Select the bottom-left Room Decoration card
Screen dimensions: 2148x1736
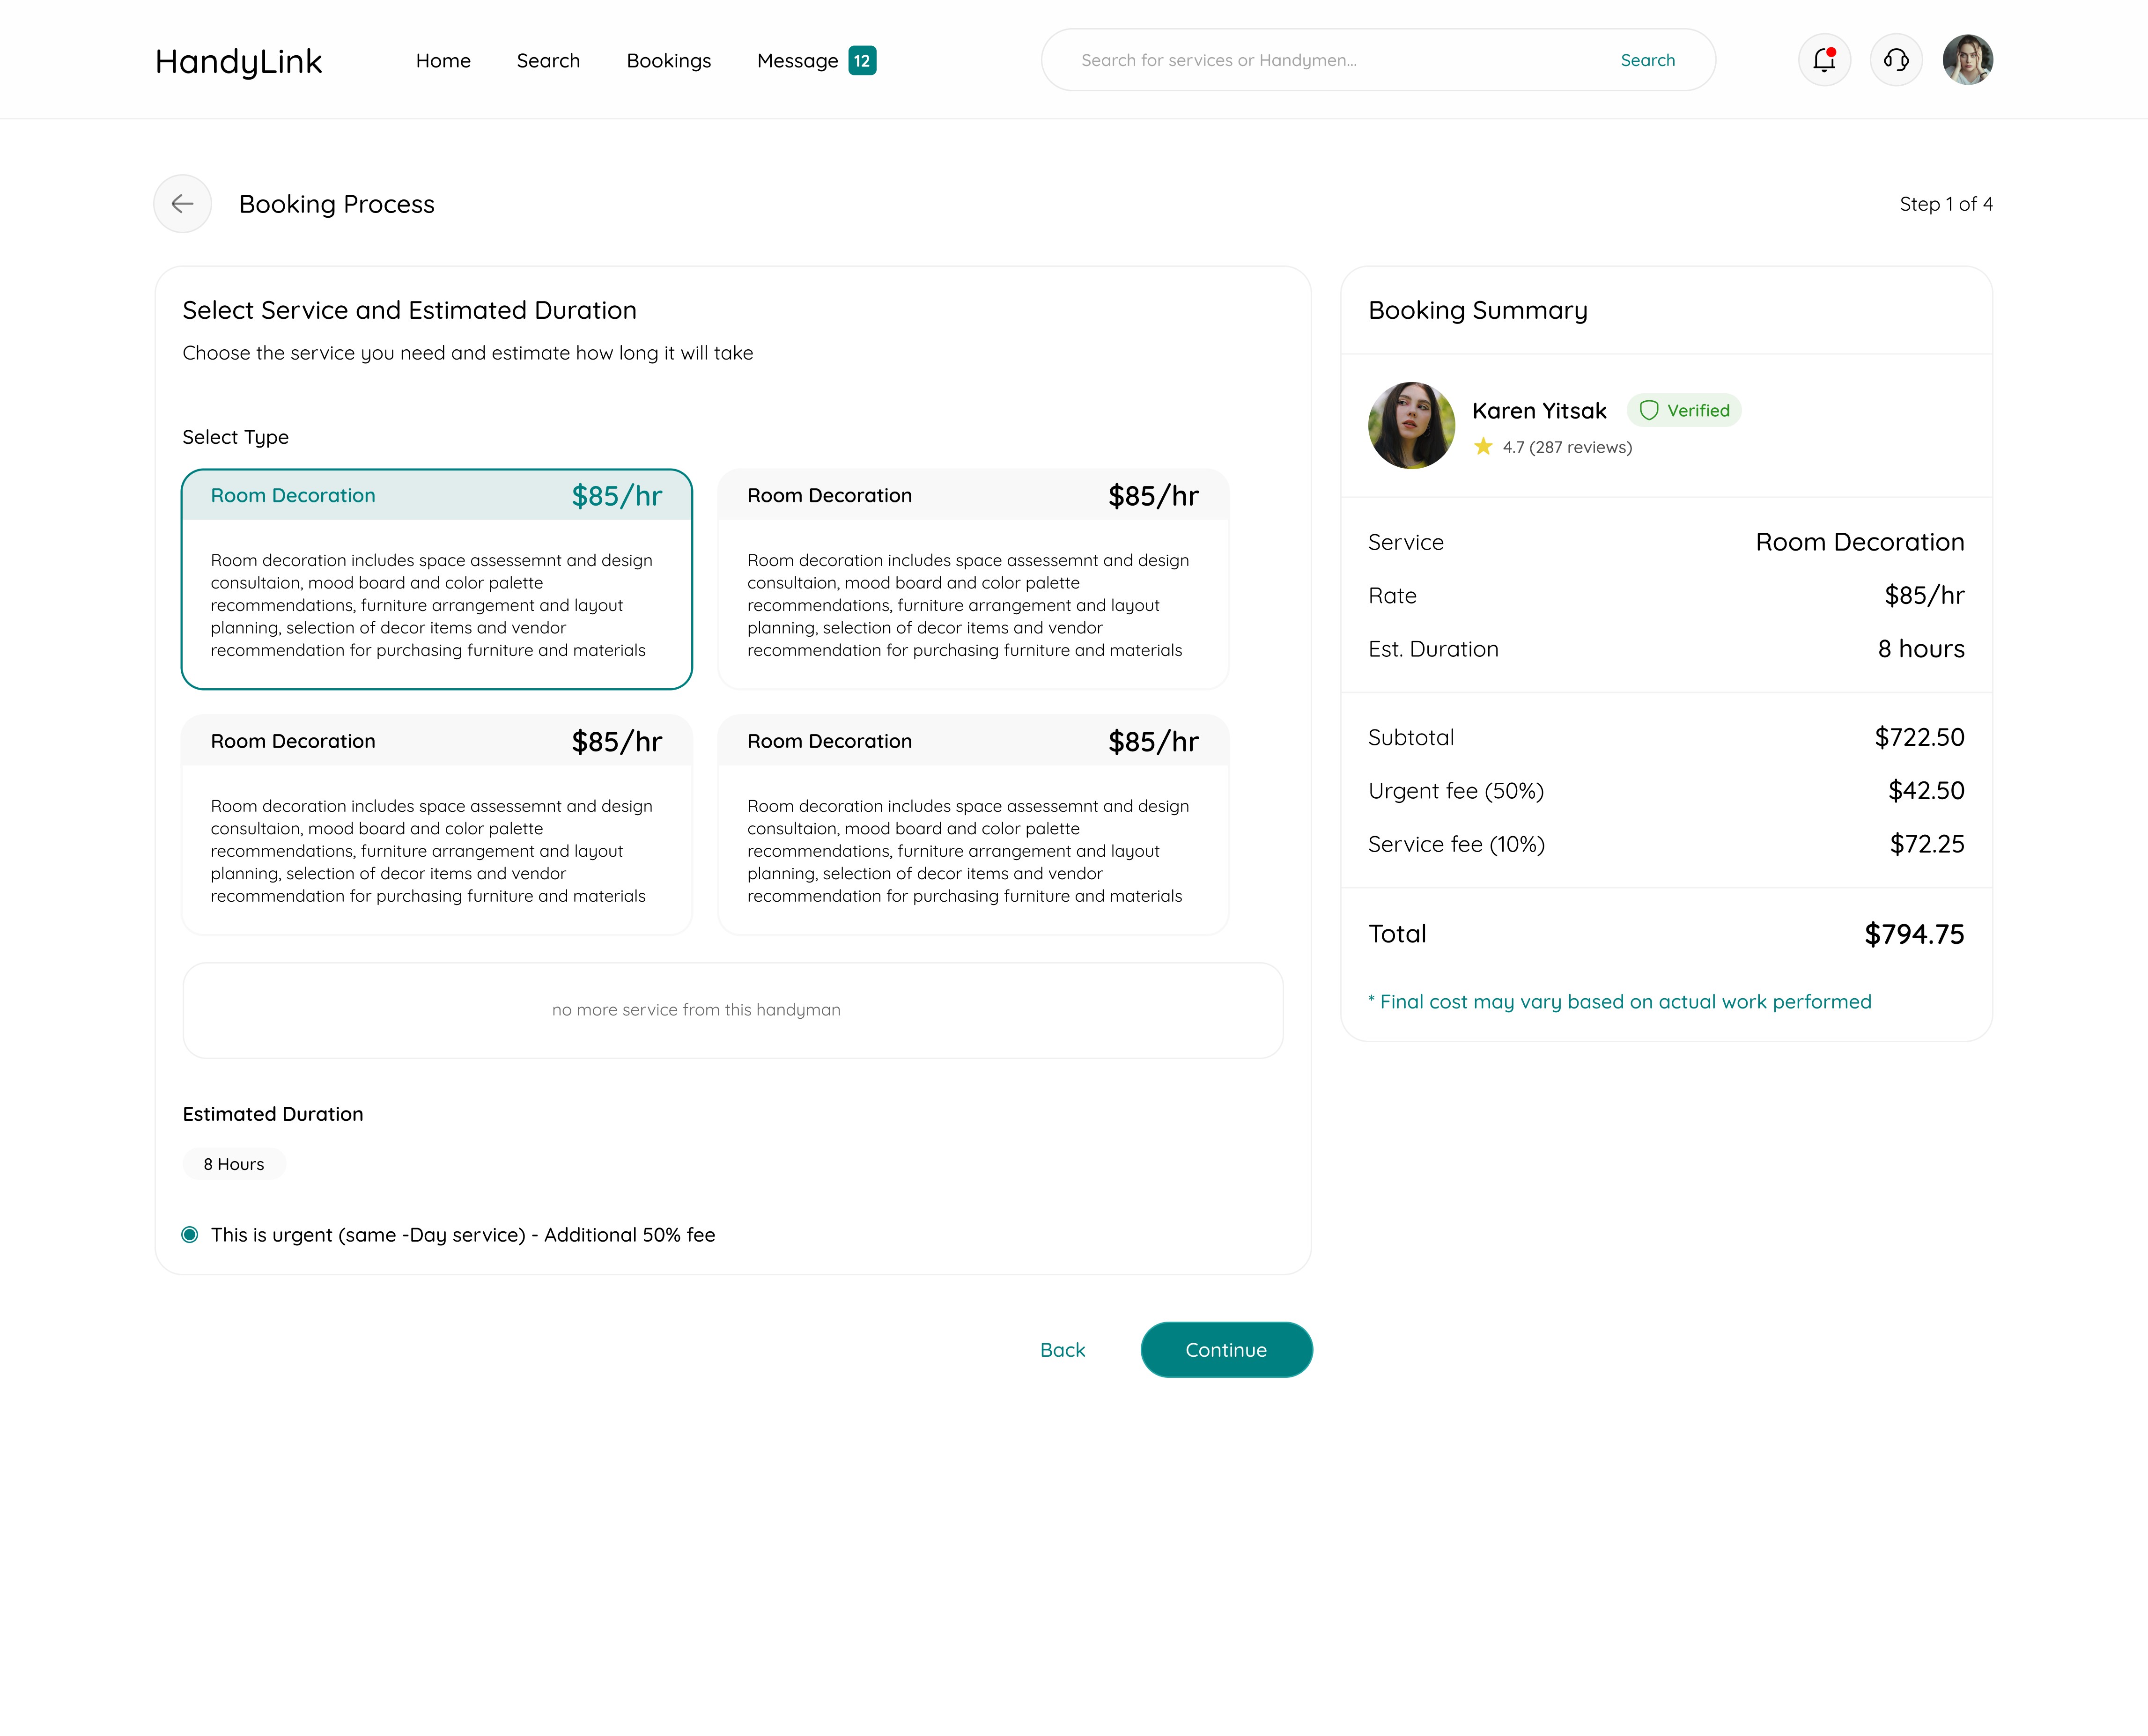[436, 825]
